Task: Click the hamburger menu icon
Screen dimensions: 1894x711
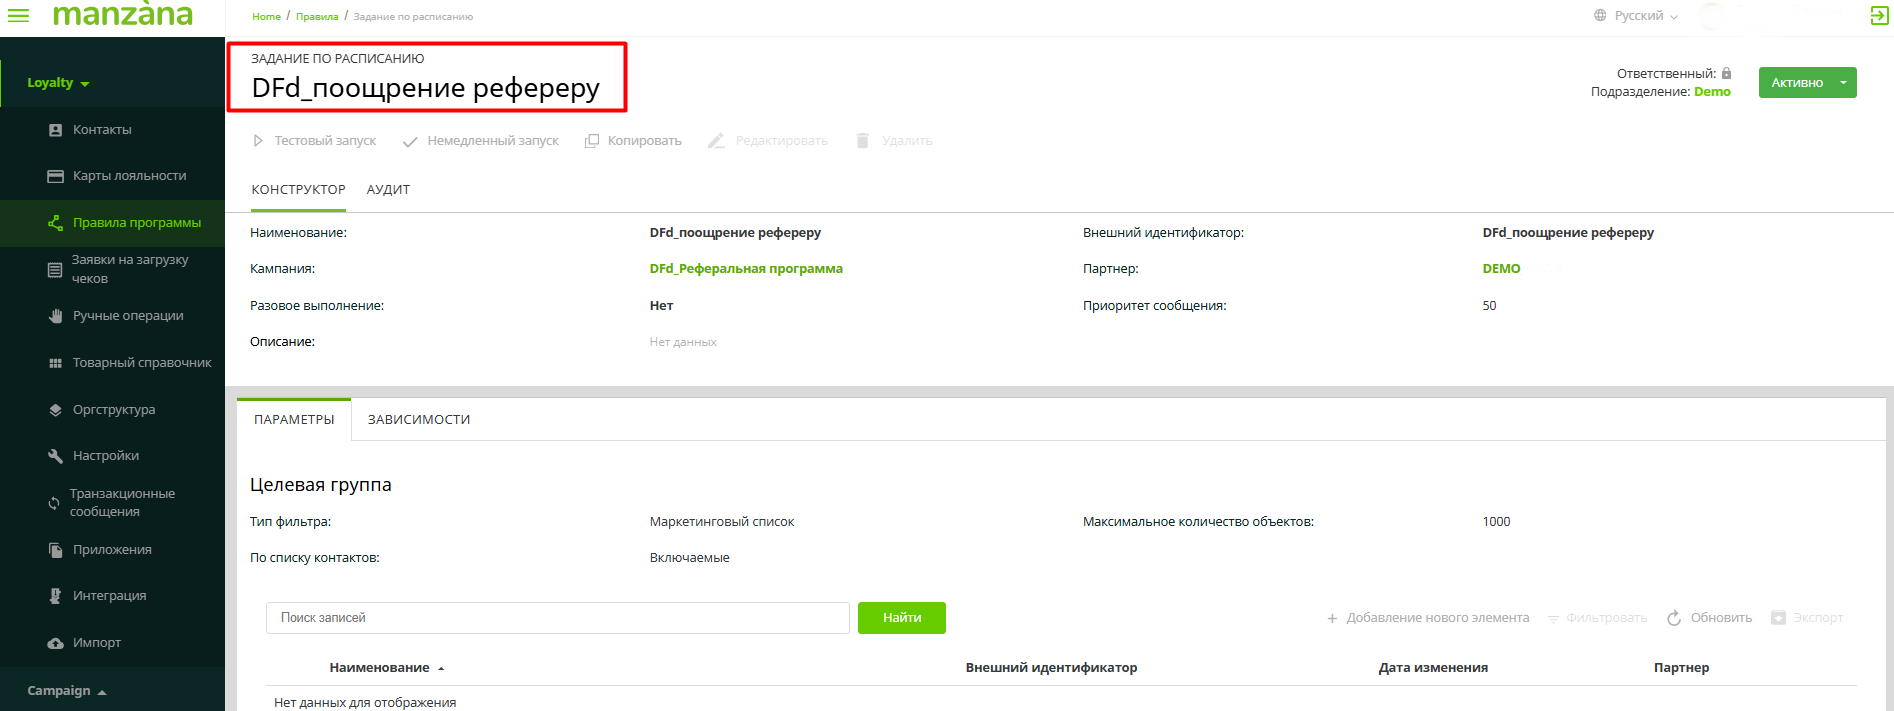Action: 18,15
